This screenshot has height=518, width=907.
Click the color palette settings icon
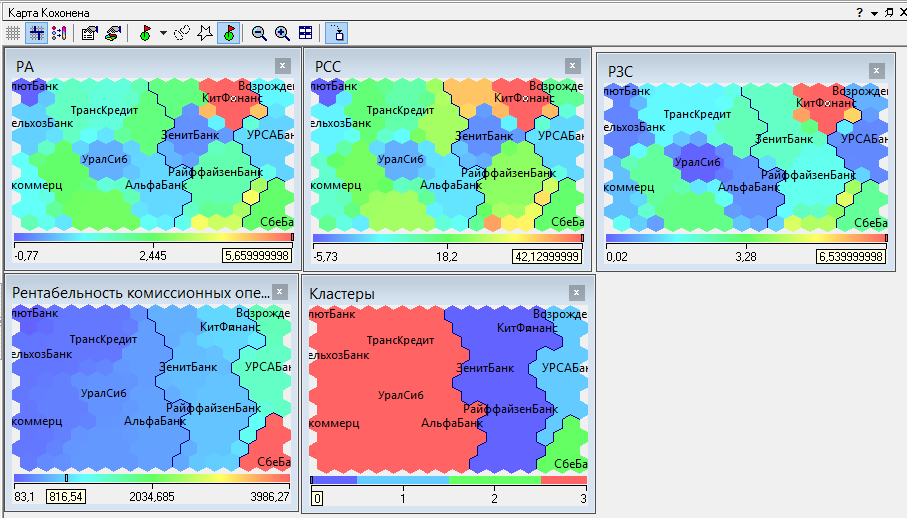(113, 34)
